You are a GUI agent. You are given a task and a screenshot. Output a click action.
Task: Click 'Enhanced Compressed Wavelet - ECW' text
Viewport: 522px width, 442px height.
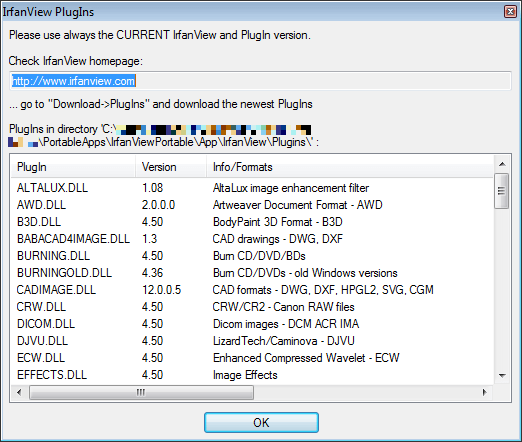click(306, 358)
